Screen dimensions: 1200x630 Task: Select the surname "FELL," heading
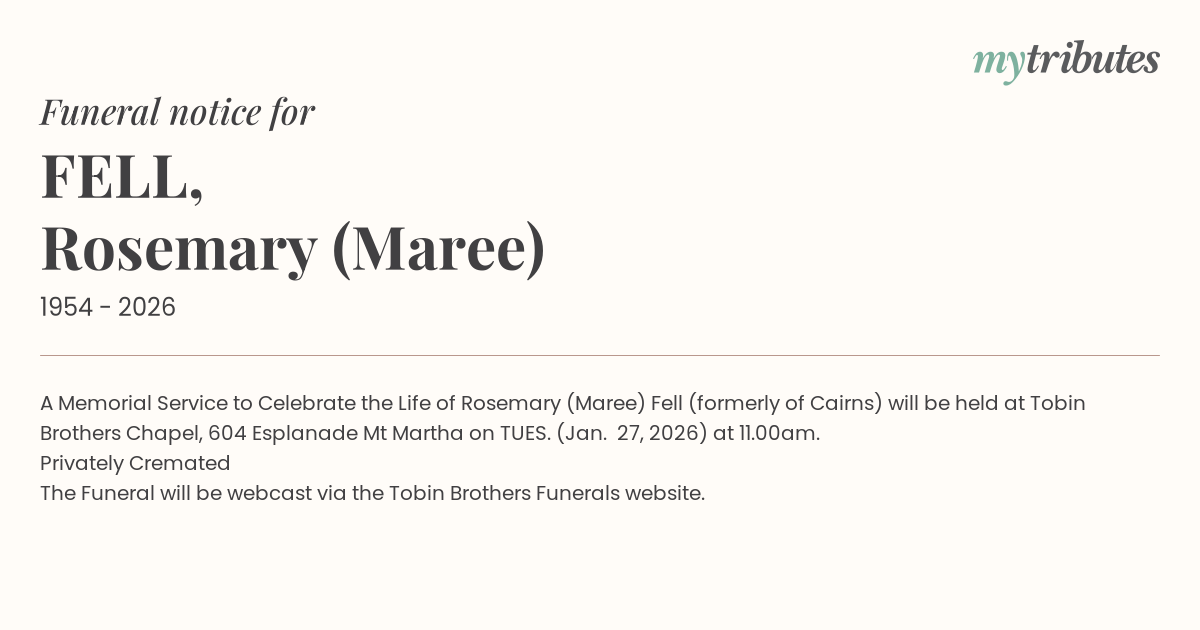[x=122, y=176]
